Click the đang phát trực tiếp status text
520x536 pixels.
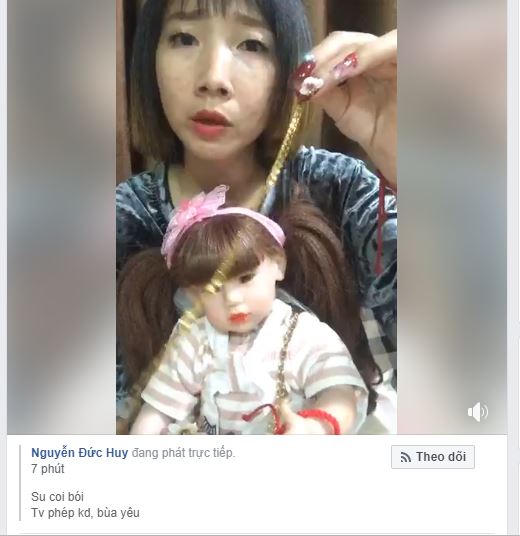[184, 453]
